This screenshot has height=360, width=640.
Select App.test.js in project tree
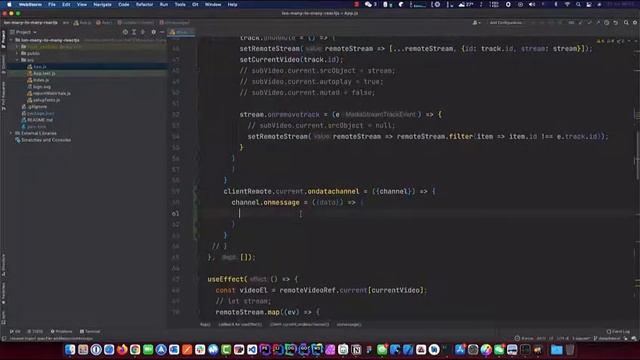click(x=44, y=73)
